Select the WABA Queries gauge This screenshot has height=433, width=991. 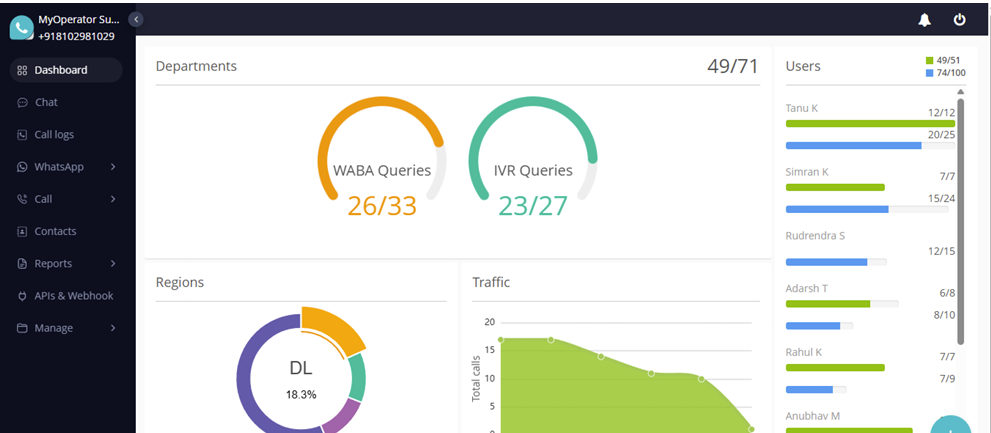382,160
